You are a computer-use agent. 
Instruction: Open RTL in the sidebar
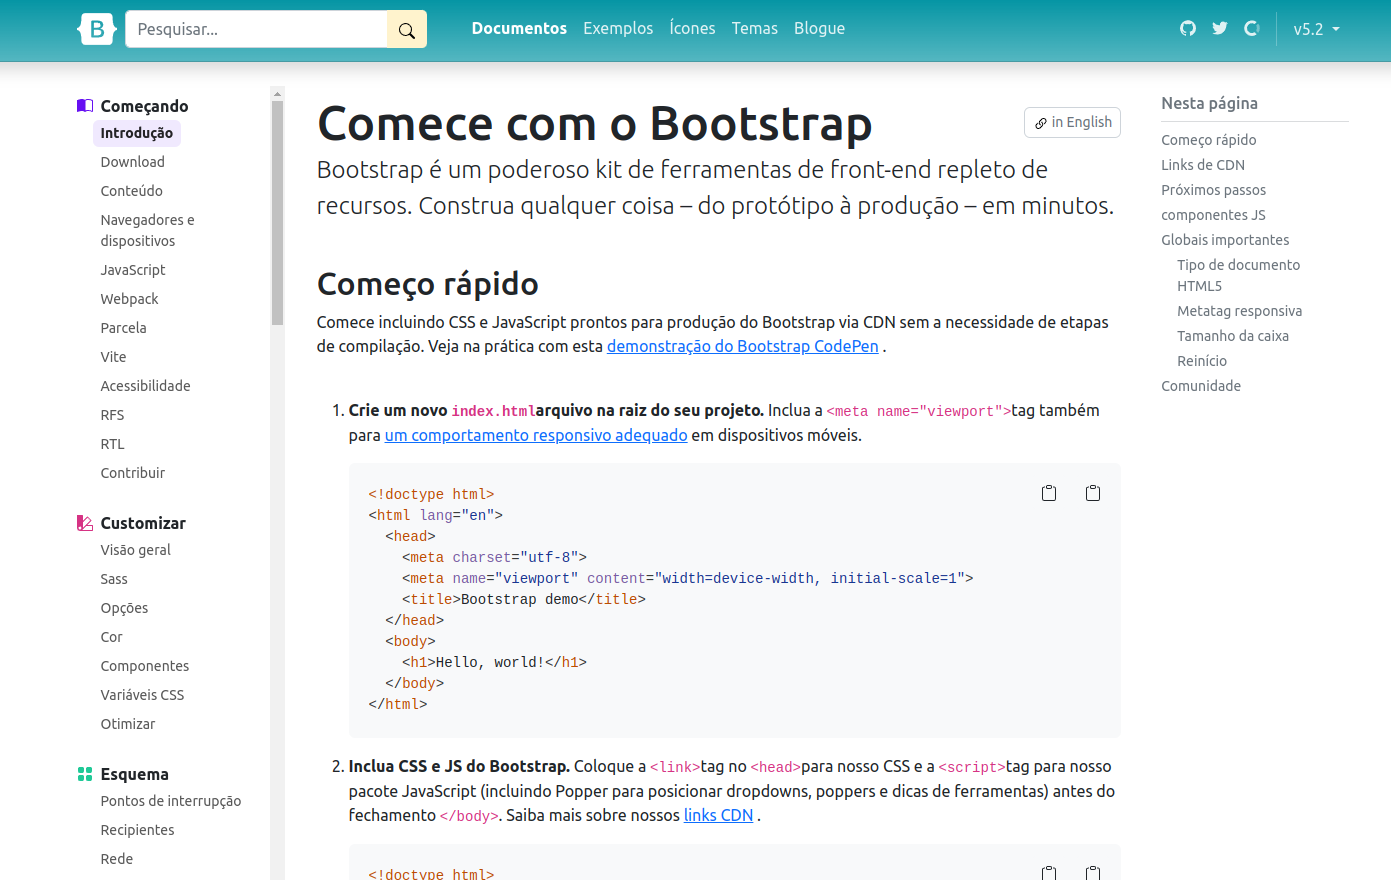point(112,444)
